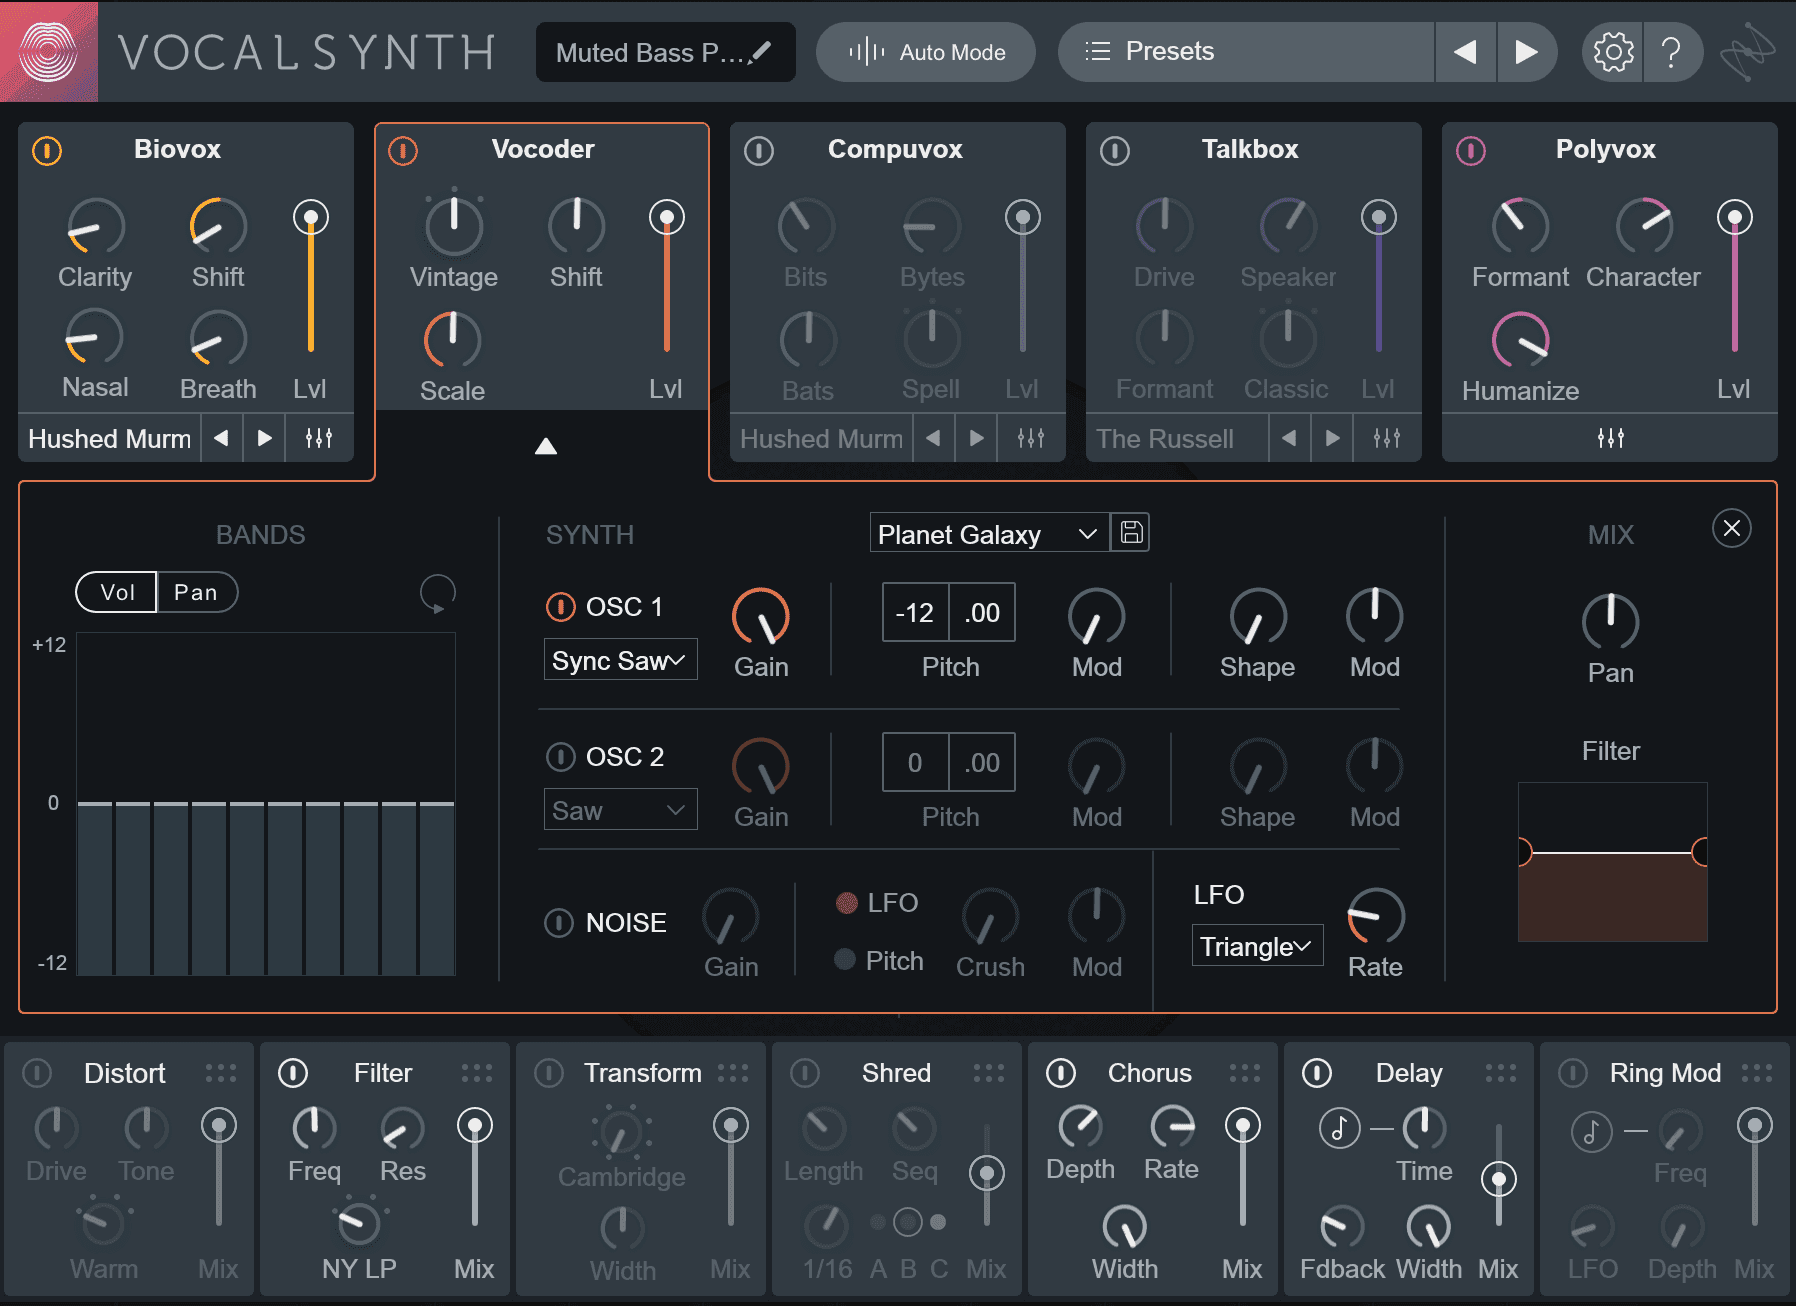Select Shred pattern B
This screenshot has height=1306, width=1796.
(x=908, y=1222)
